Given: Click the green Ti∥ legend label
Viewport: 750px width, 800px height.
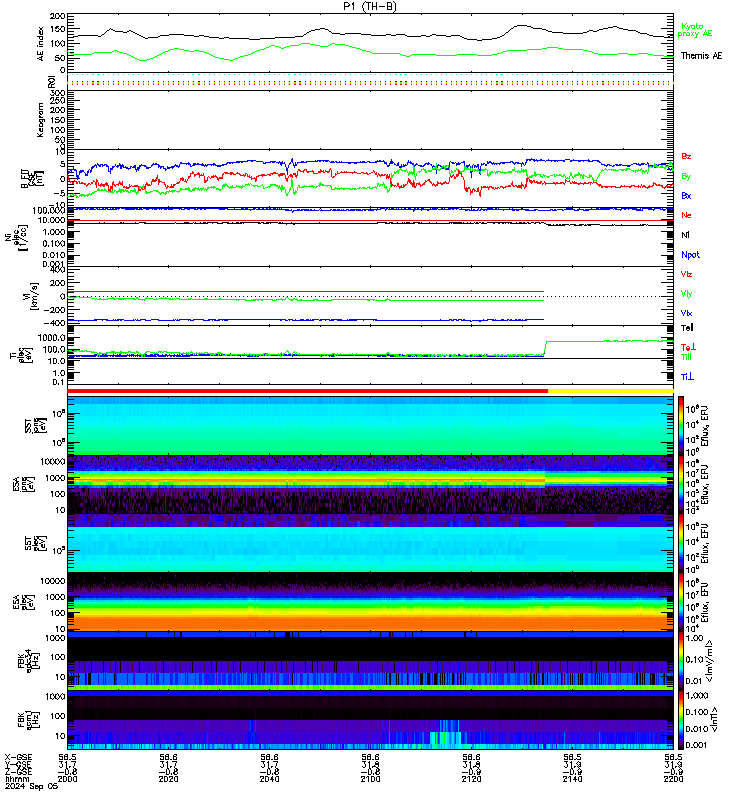Looking at the screenshot, I should (686, 357).
